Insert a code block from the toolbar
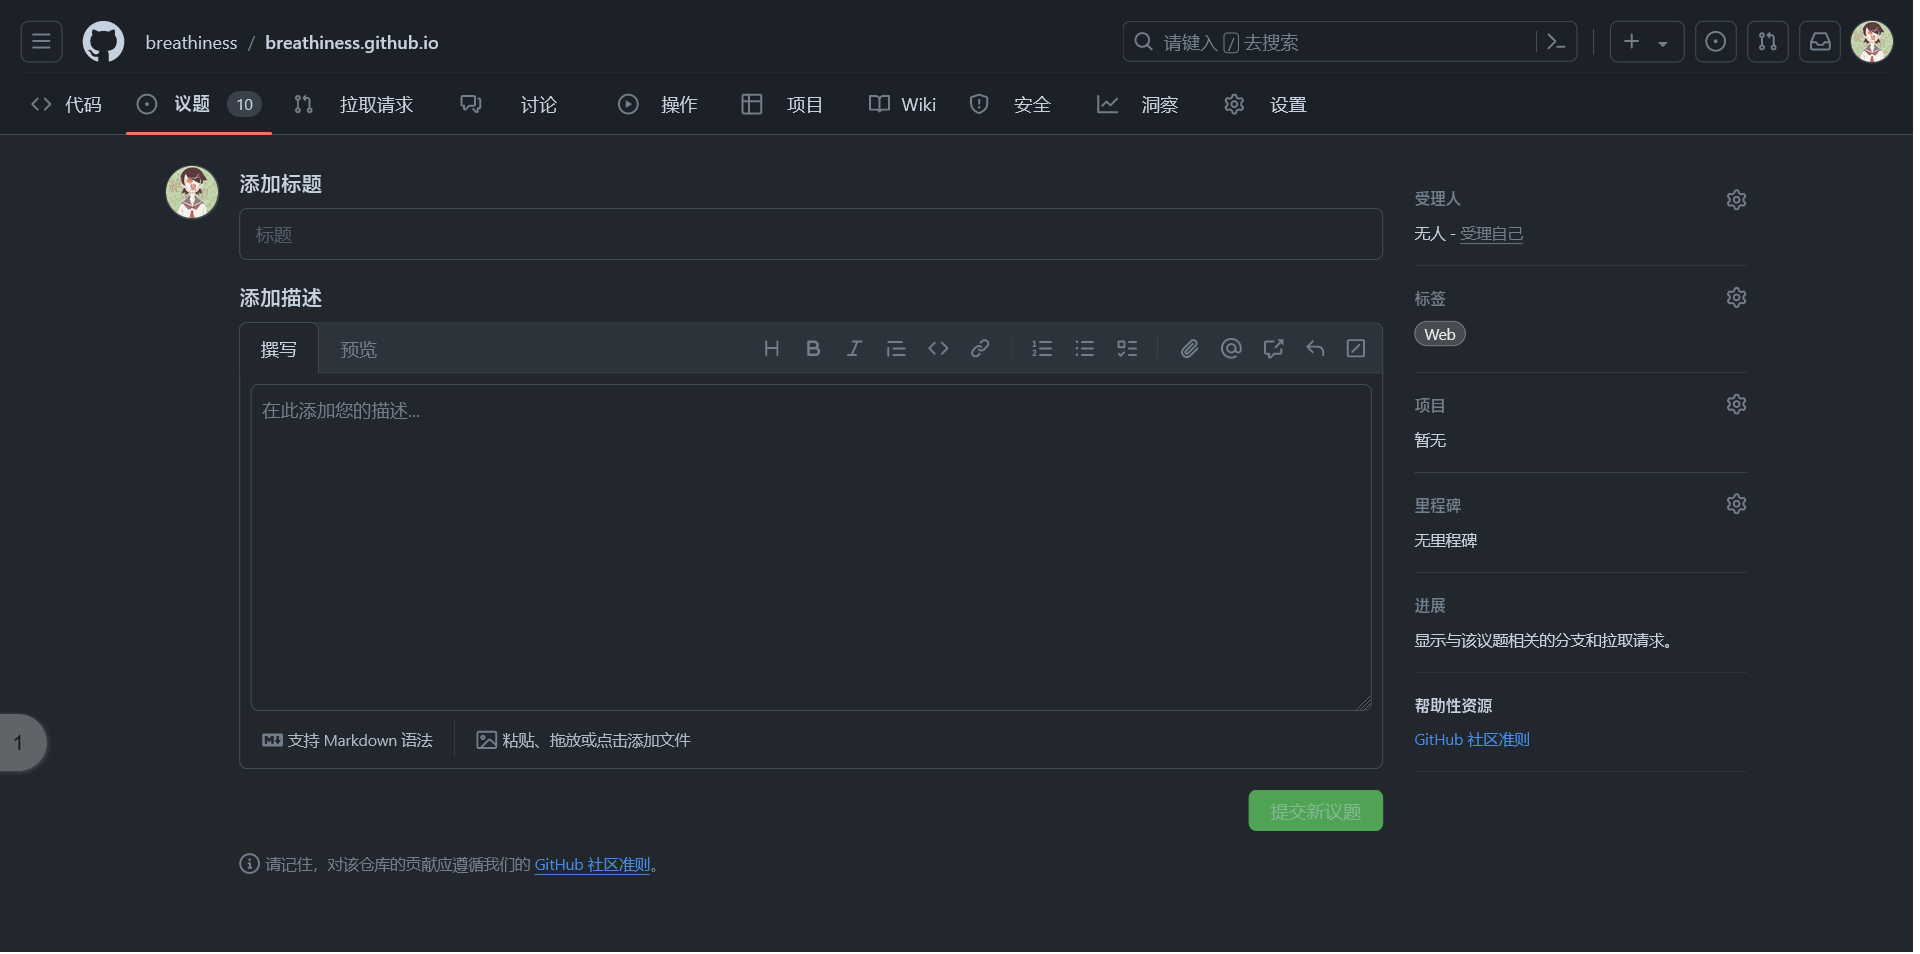The height and width of the screenshot is (954, 1920). (x=938, y=348)
